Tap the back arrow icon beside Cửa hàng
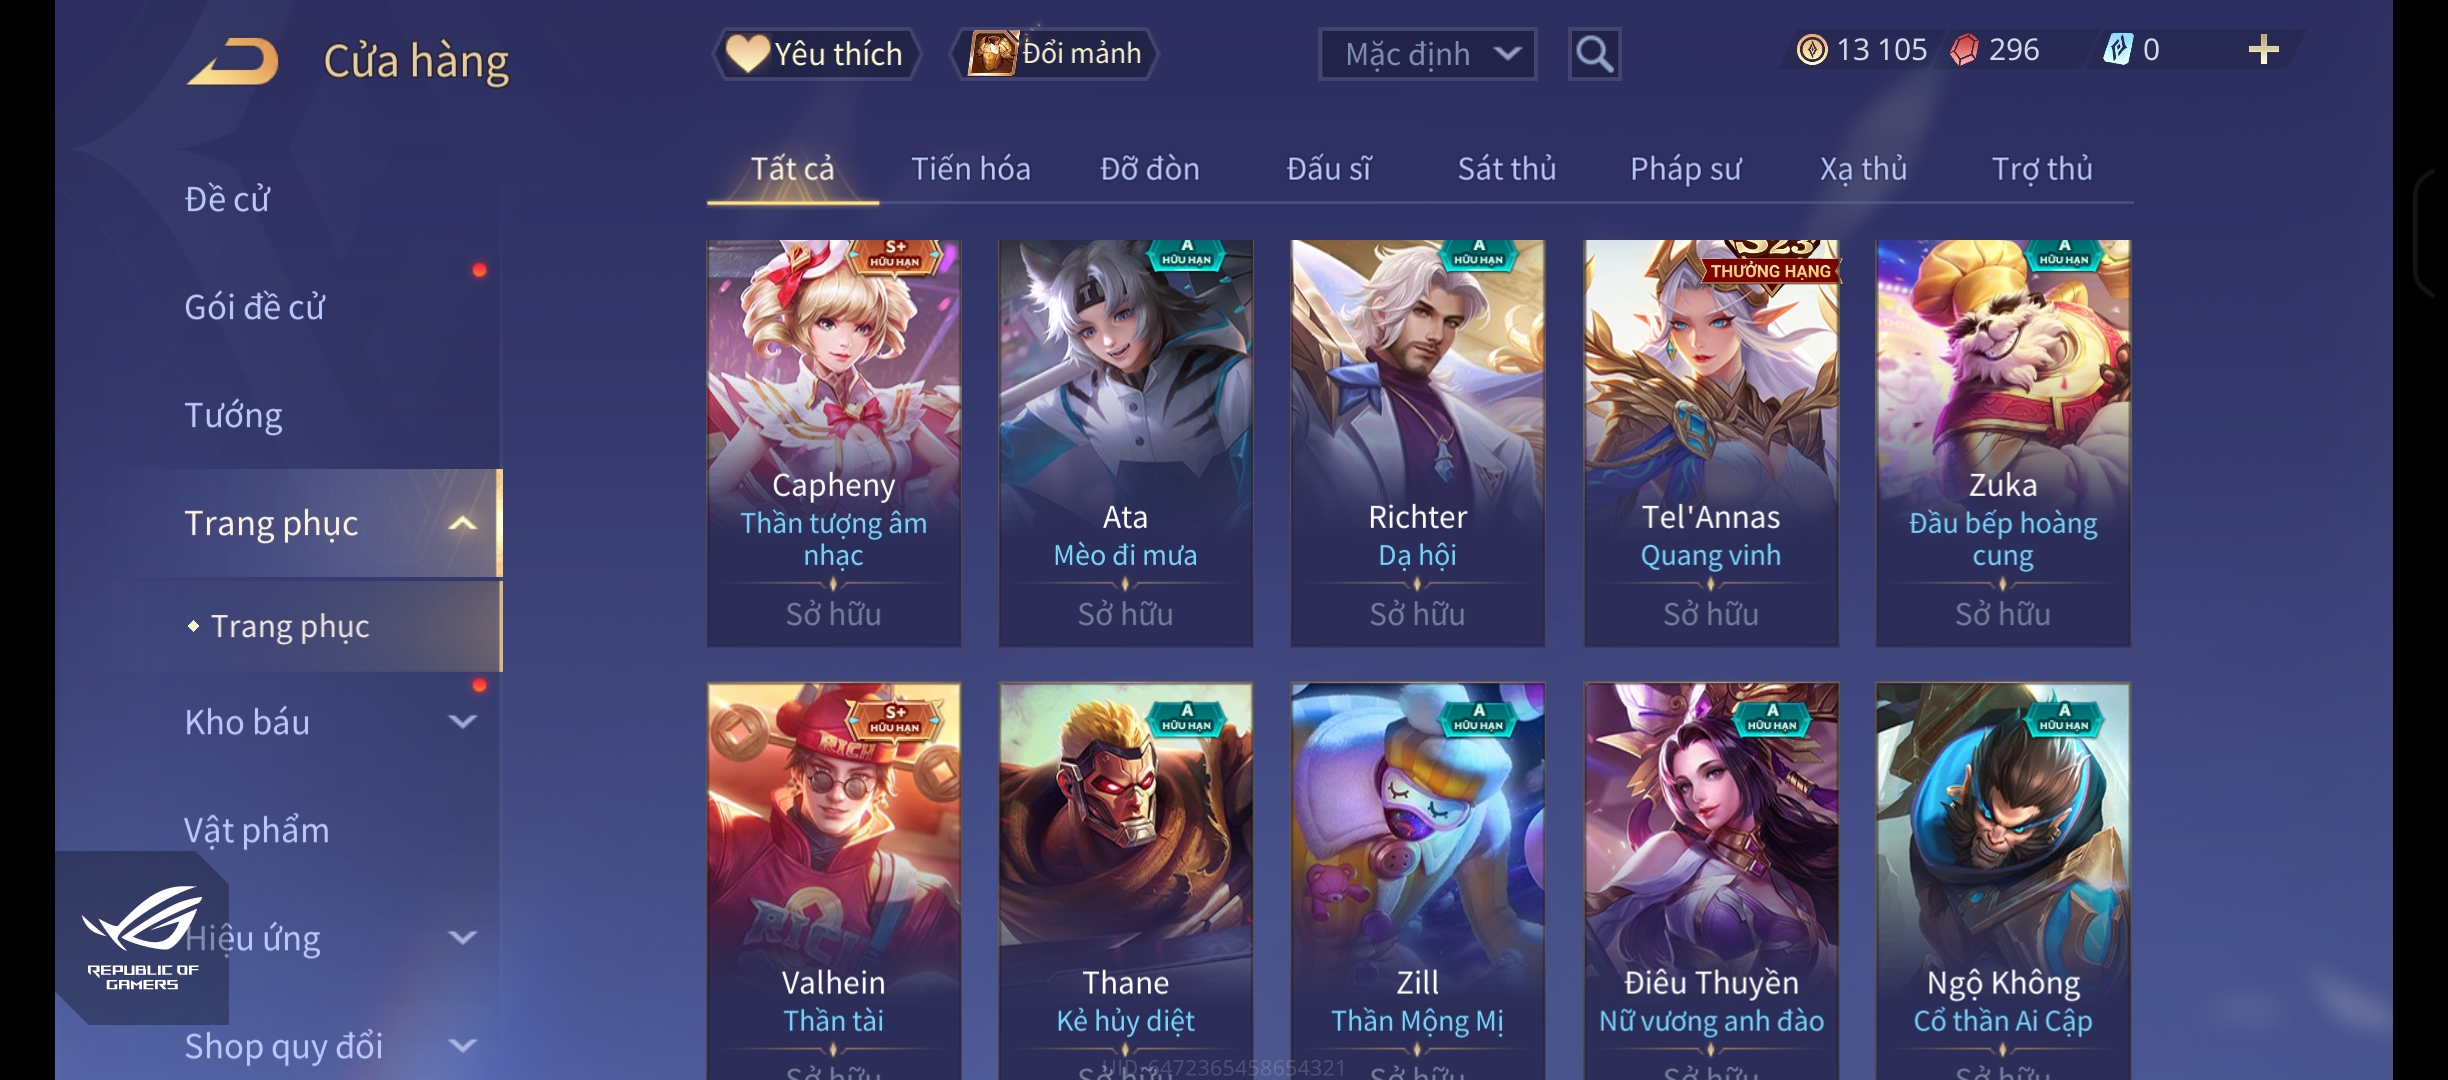The image size is (2448, 1080). [233, 62]
